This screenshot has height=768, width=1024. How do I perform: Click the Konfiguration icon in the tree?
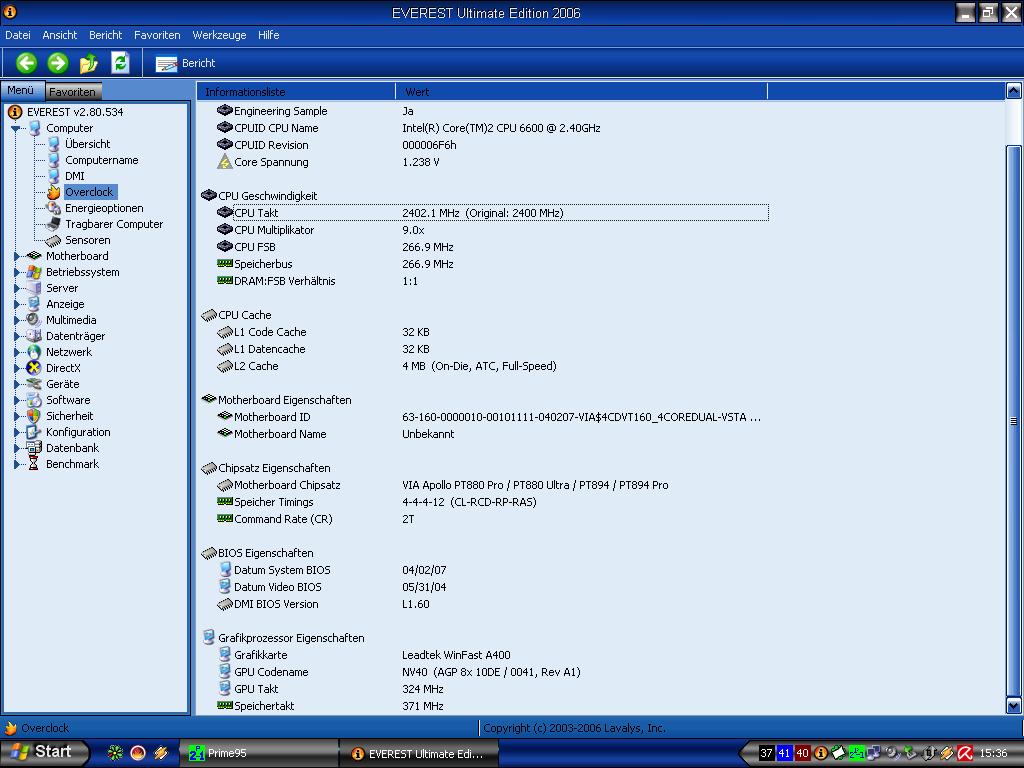(34, 432)
